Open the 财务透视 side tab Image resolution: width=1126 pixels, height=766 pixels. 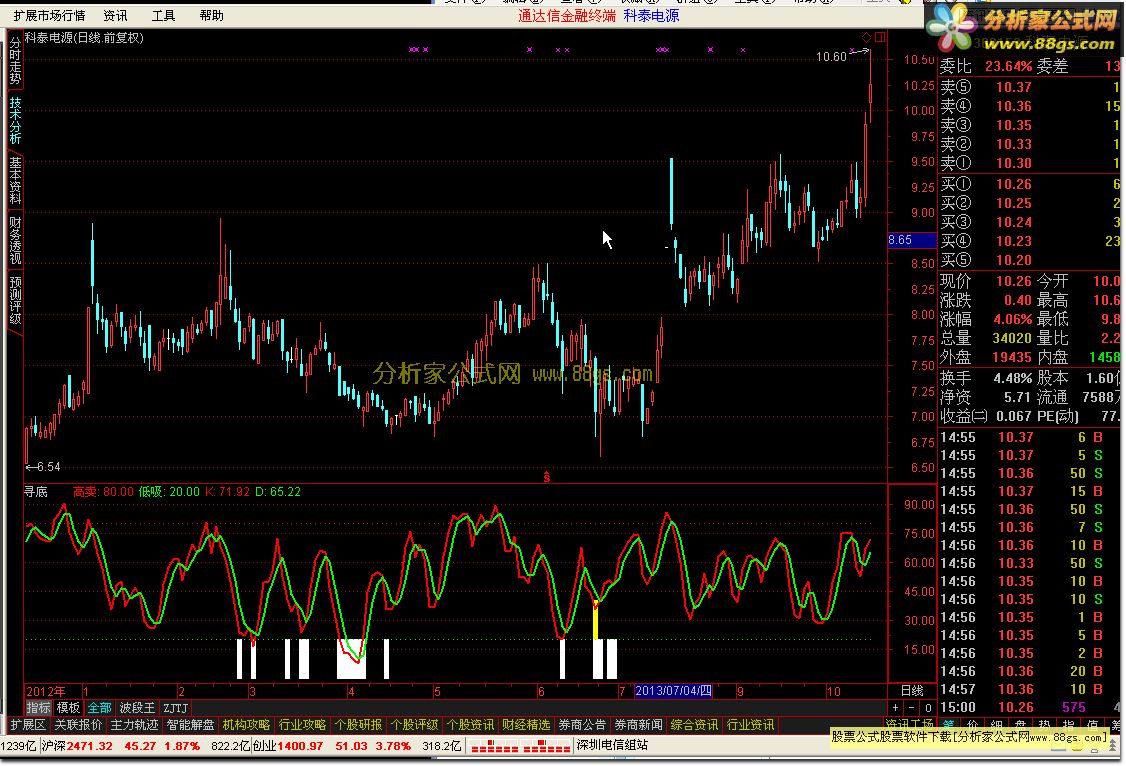[x=15, y=240]
